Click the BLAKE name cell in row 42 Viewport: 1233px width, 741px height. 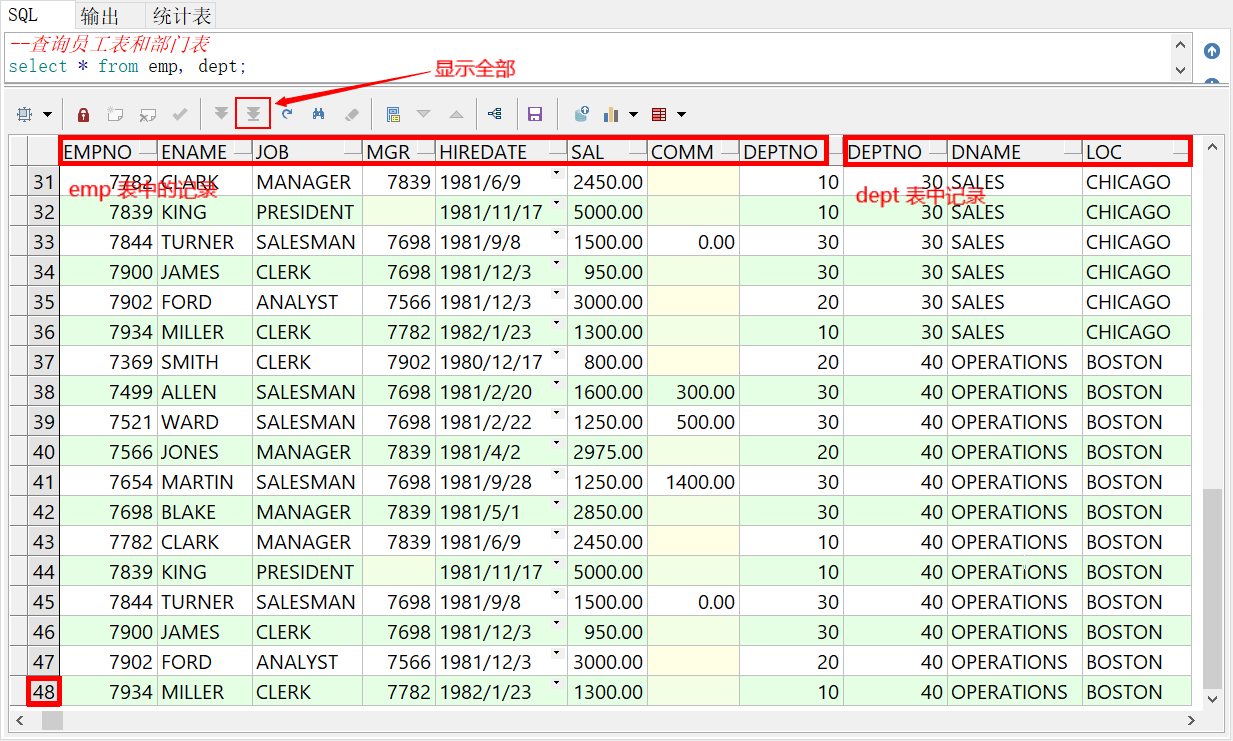(205, 512)
